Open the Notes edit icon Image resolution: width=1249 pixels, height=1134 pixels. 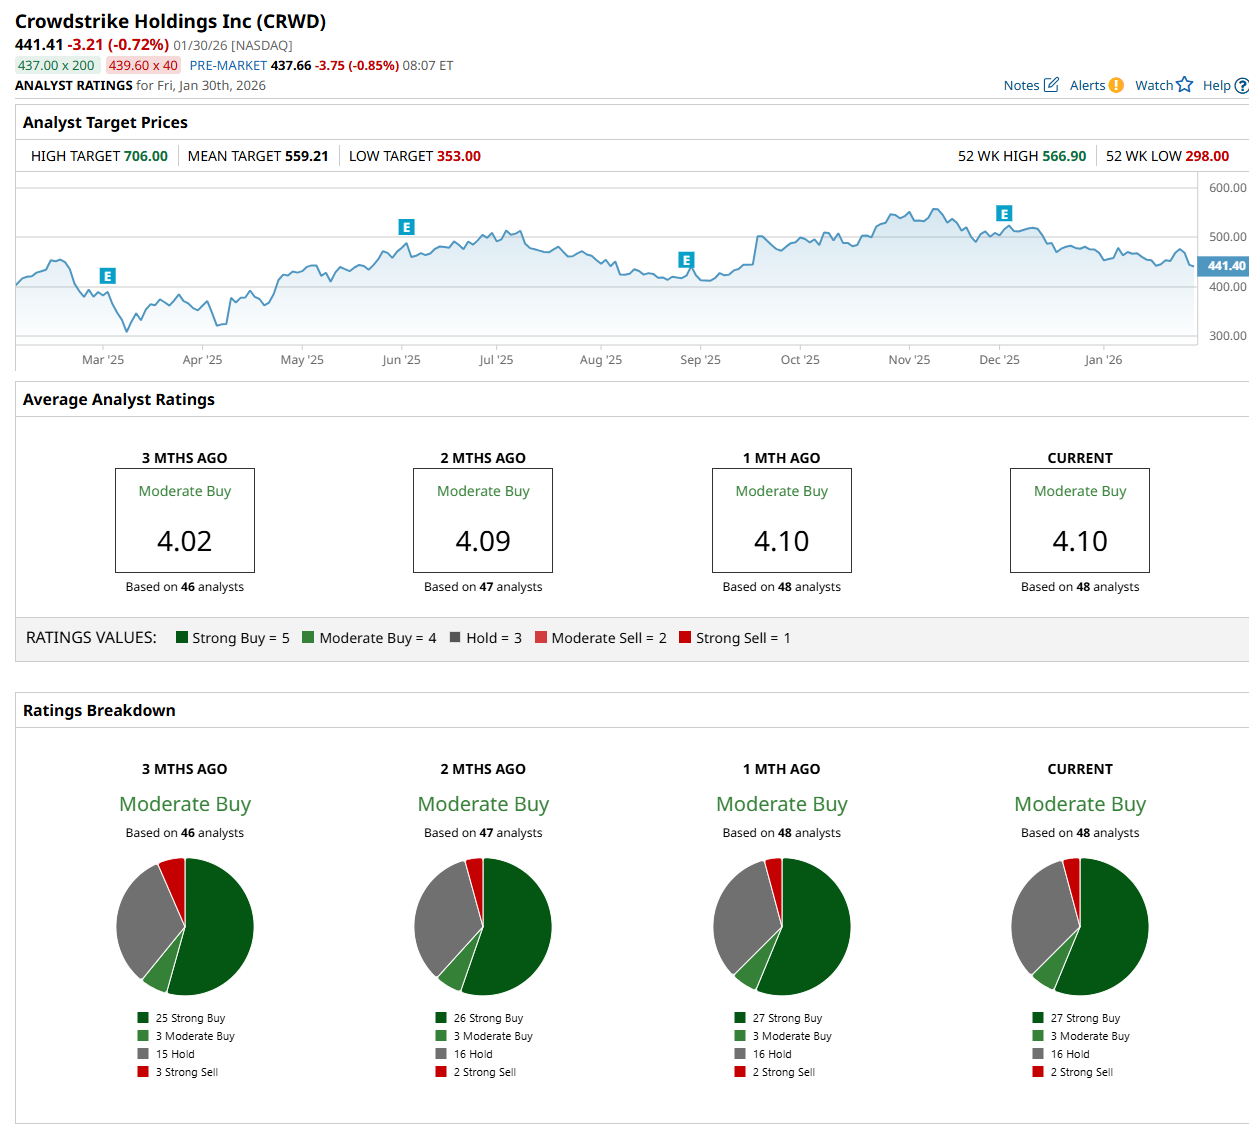(x=1051, y=85)
